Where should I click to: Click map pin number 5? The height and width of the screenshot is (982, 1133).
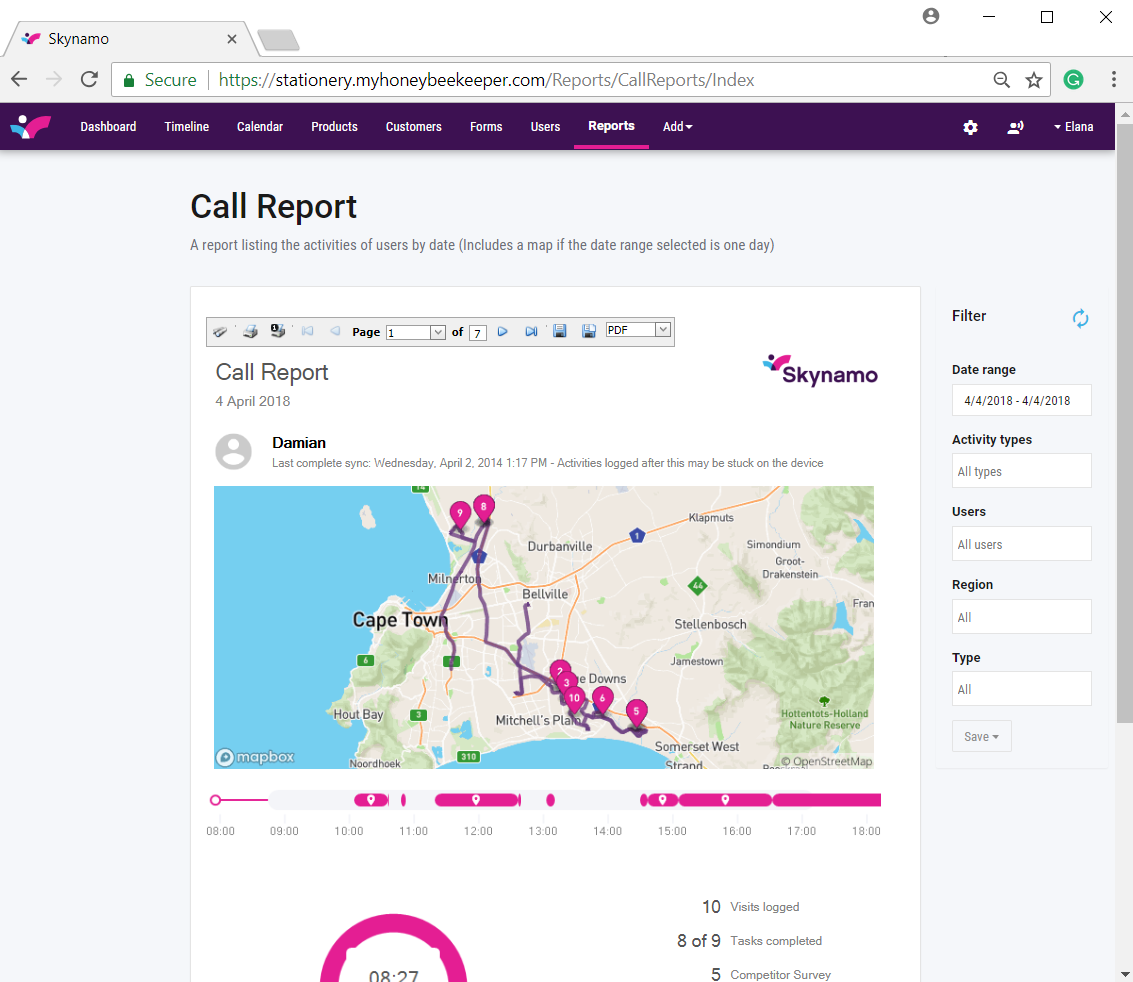(636, 712)
